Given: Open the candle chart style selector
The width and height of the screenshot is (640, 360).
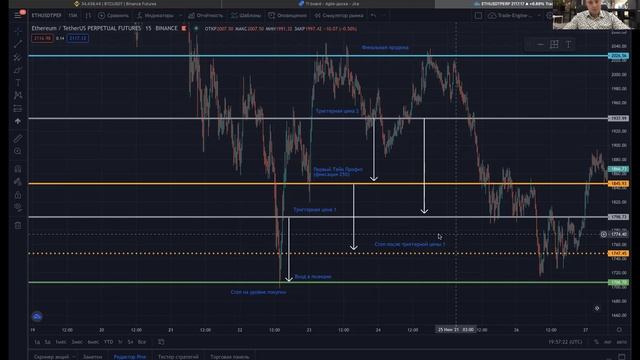Looking at the screenshot, I should 88,16.
